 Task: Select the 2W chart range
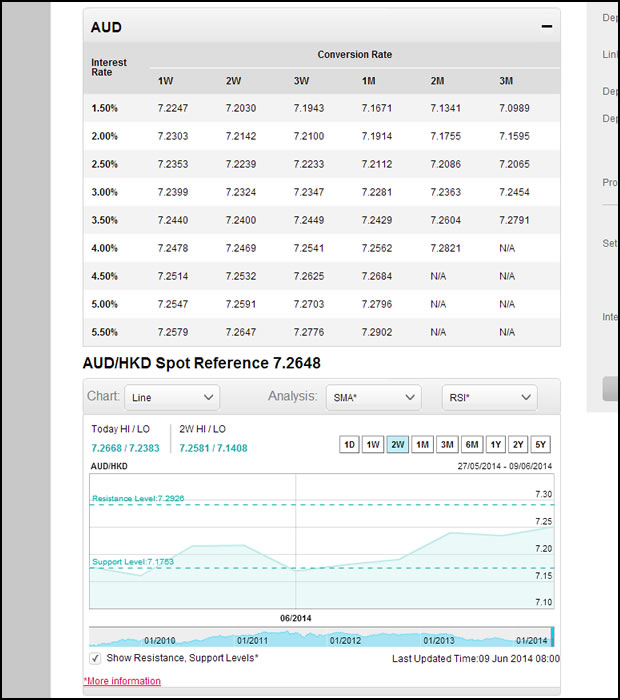(x=398, y=445)
